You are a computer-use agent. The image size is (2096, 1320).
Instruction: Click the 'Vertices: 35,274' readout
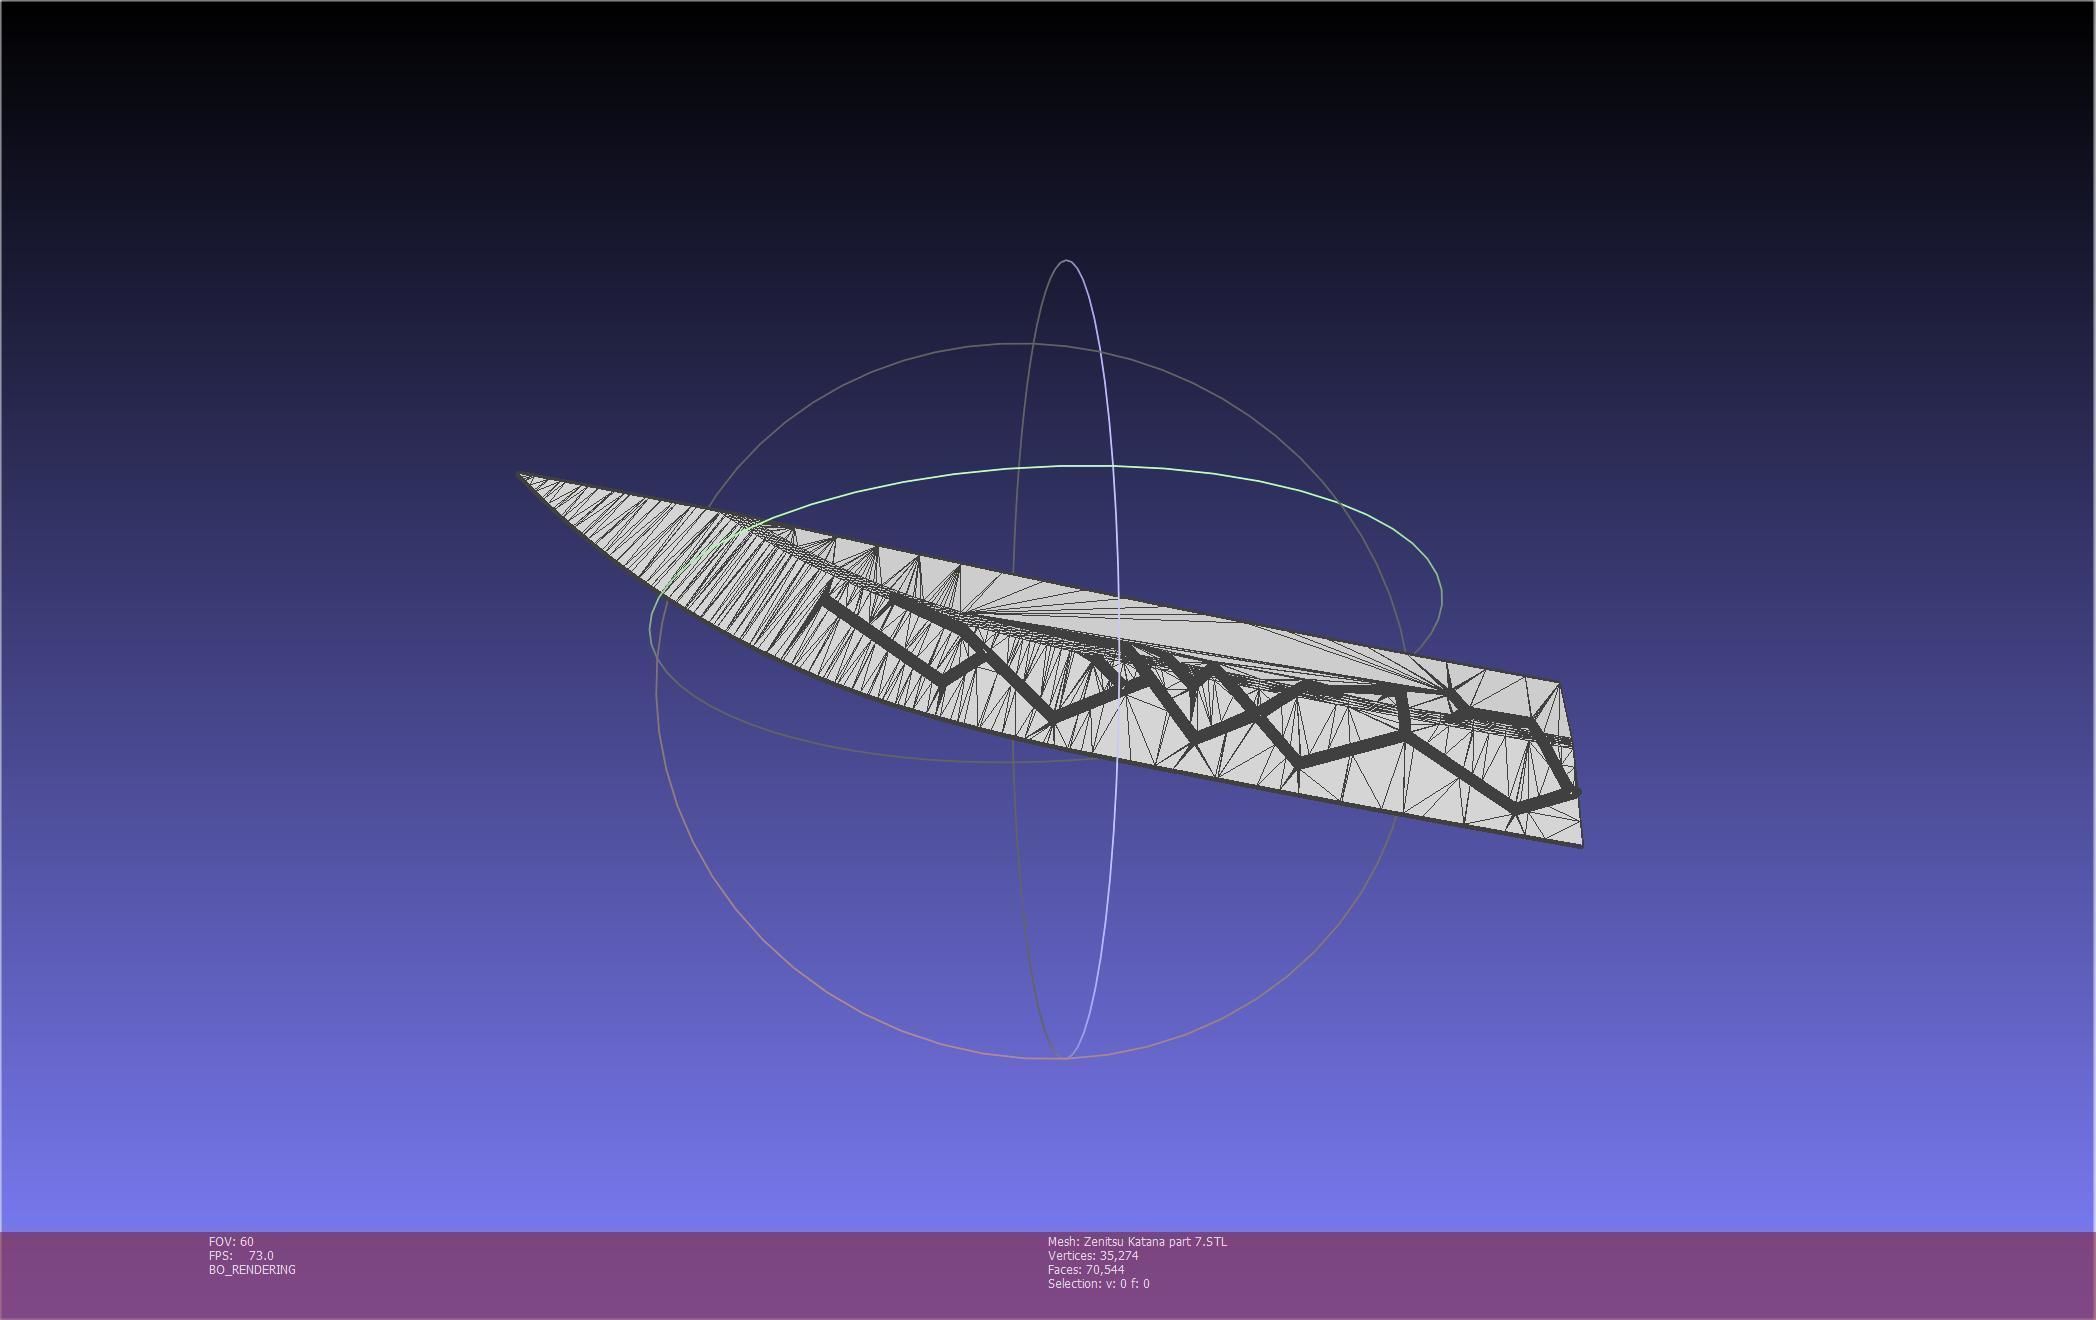[1093, 1256]
